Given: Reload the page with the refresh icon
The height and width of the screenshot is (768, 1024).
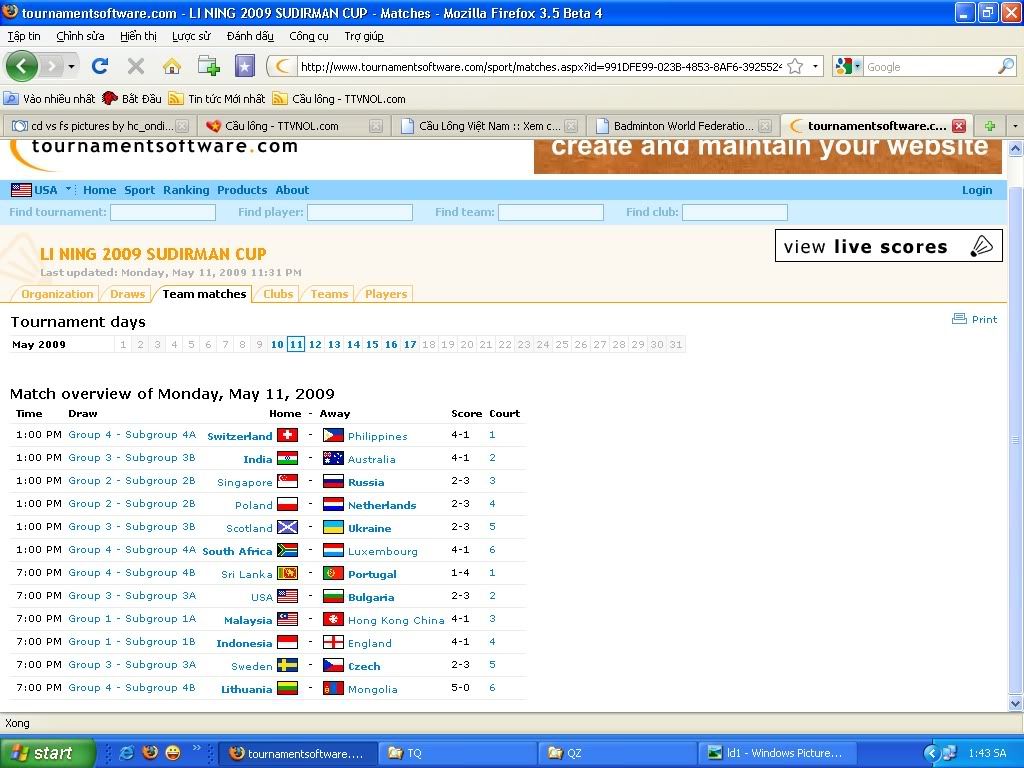Looking at the screenshot, I should click(100, 66).
